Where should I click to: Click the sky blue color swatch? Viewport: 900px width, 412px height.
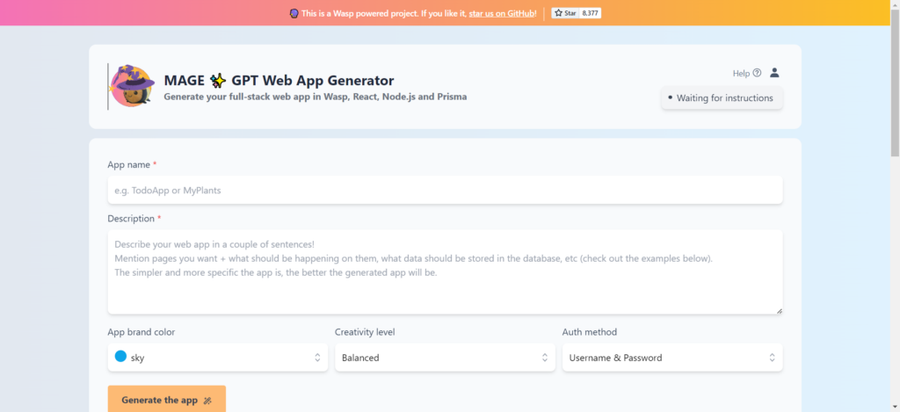121,356
